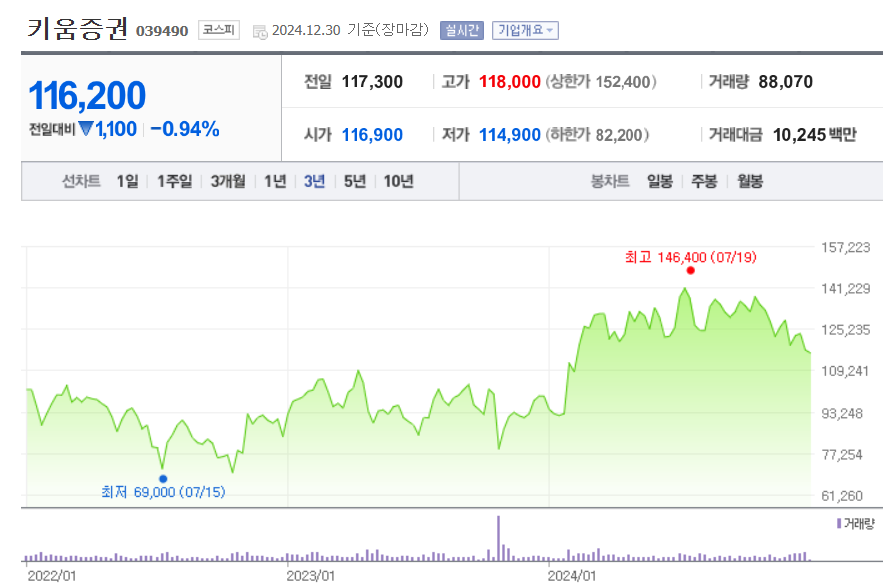Click the 상한가 152,400 text

pyautogui.click(x=601, y=82)
